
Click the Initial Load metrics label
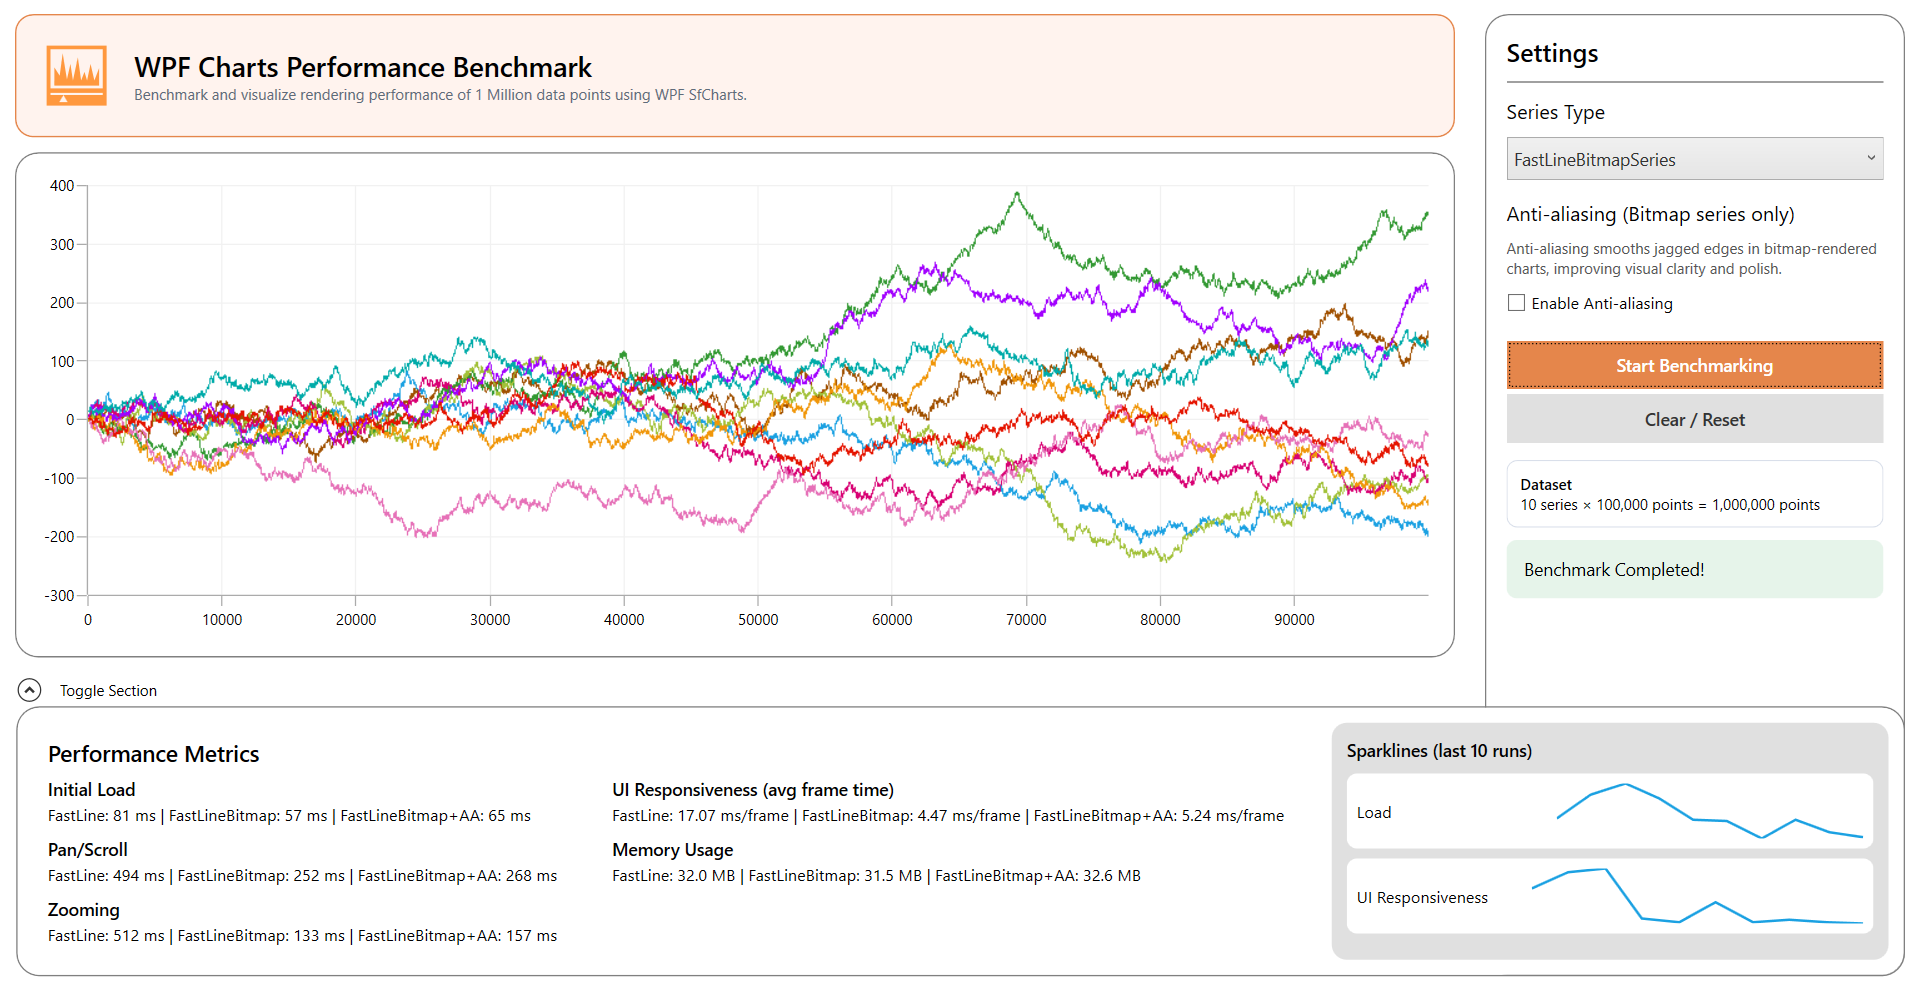click(91, 789)
